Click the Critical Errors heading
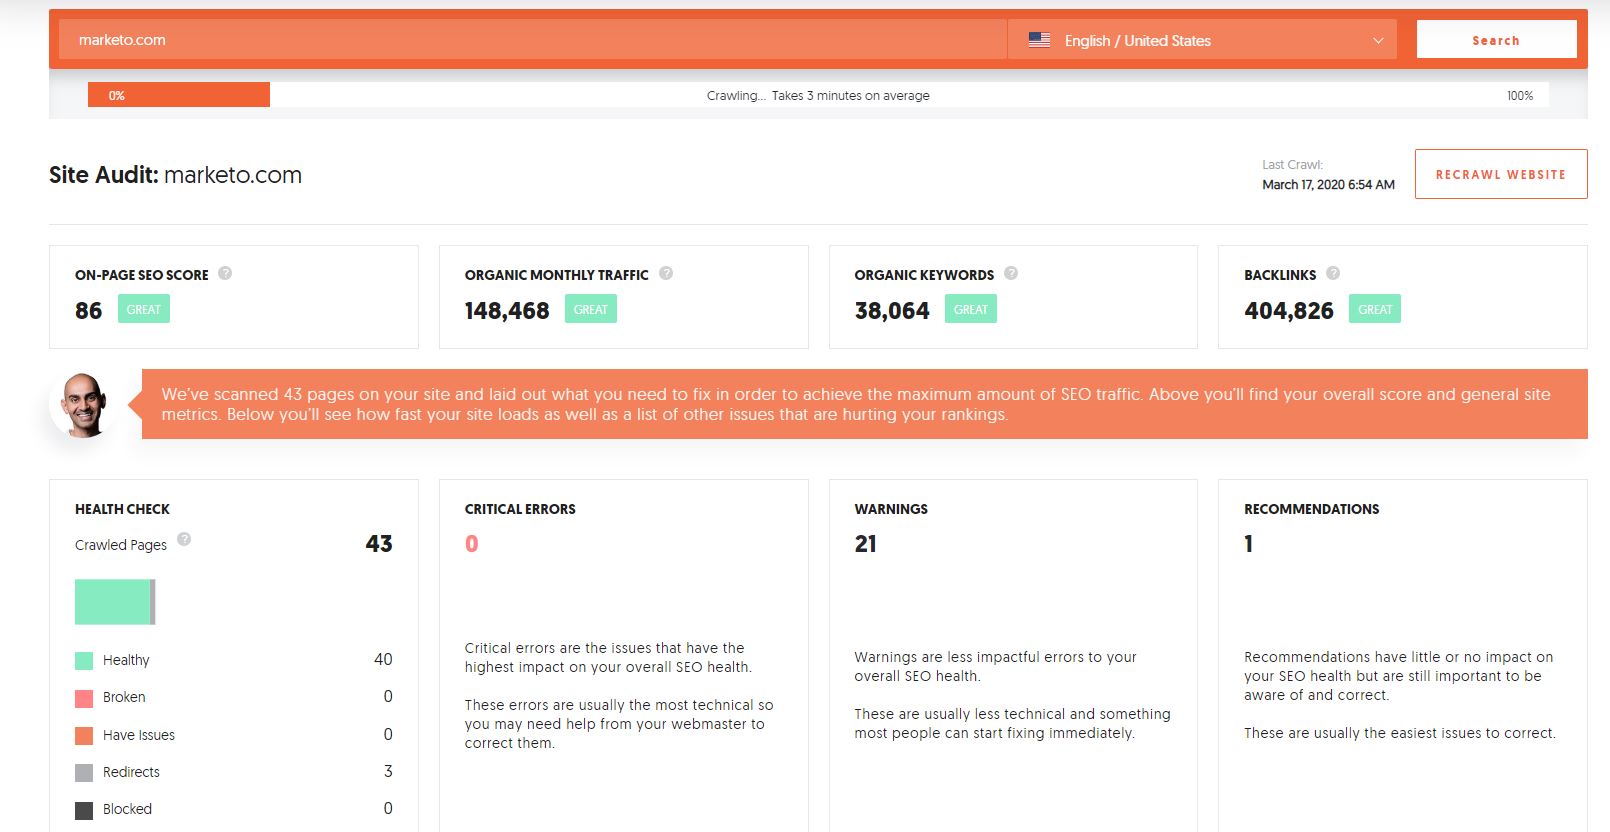The image size is (1610, 832). tap(520, 509)
